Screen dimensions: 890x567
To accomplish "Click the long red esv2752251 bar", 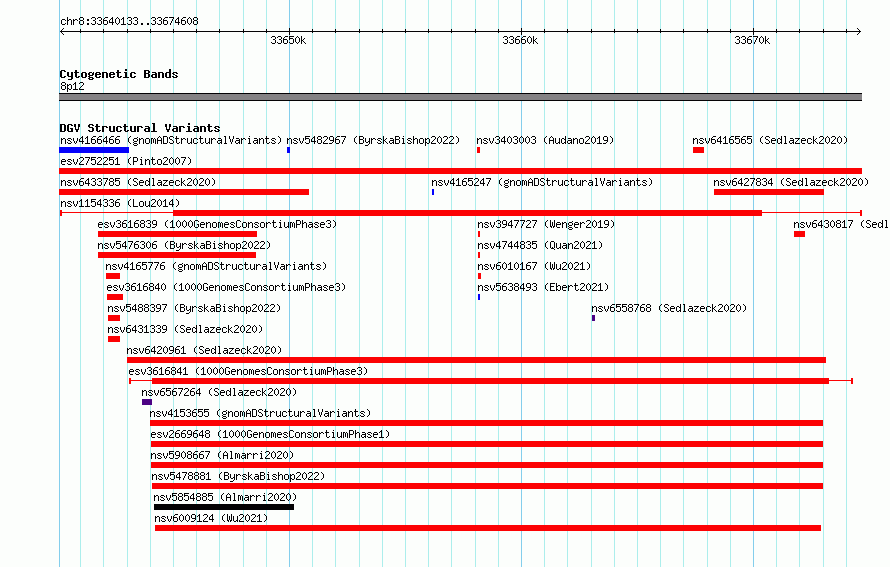I will click(x=461, y=171).
